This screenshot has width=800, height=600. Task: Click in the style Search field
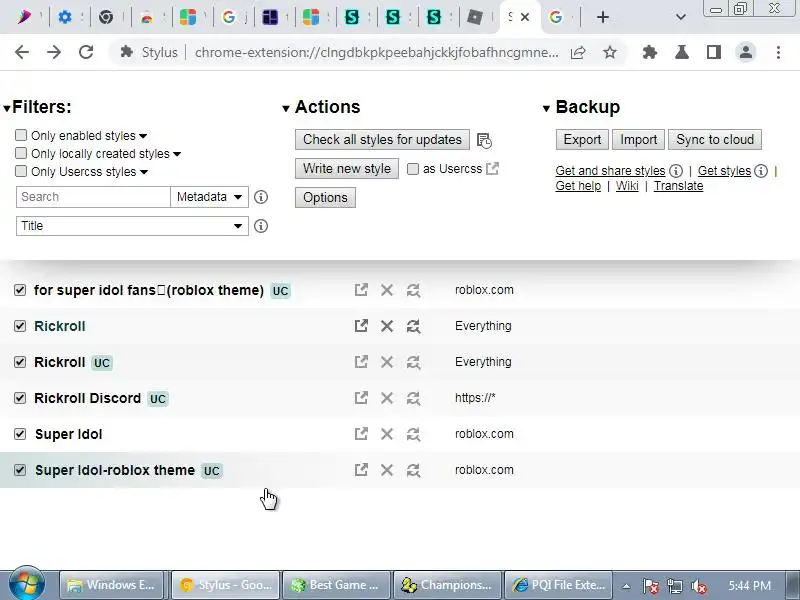(93, 197)
